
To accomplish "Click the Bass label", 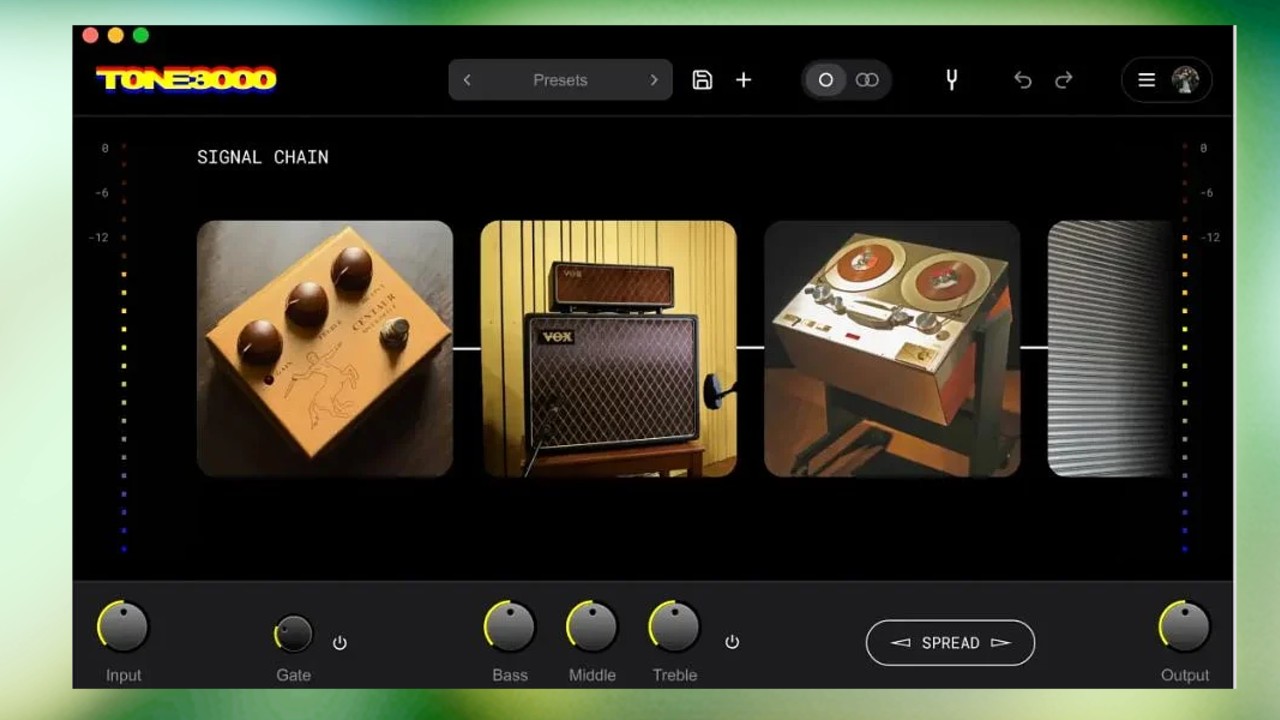I will pyautogui.click(x=510, y=675).
